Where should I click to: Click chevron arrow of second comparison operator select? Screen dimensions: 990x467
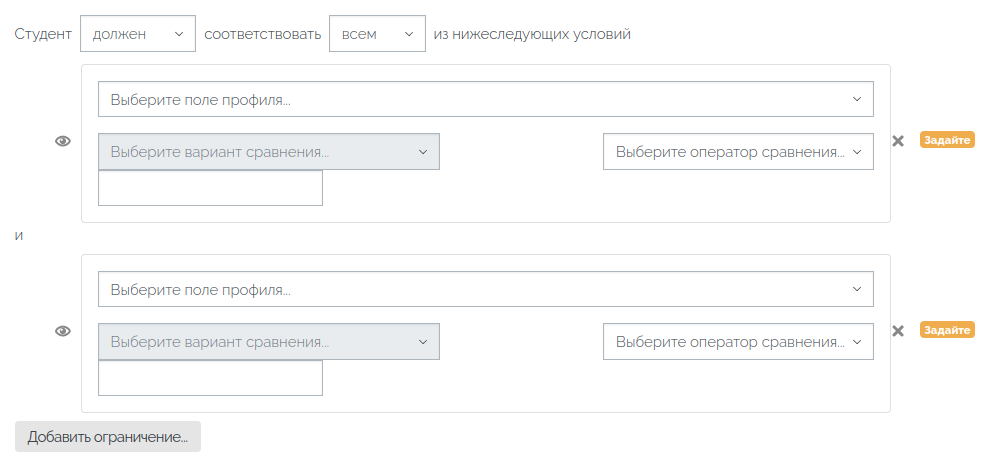coord(857,341)
